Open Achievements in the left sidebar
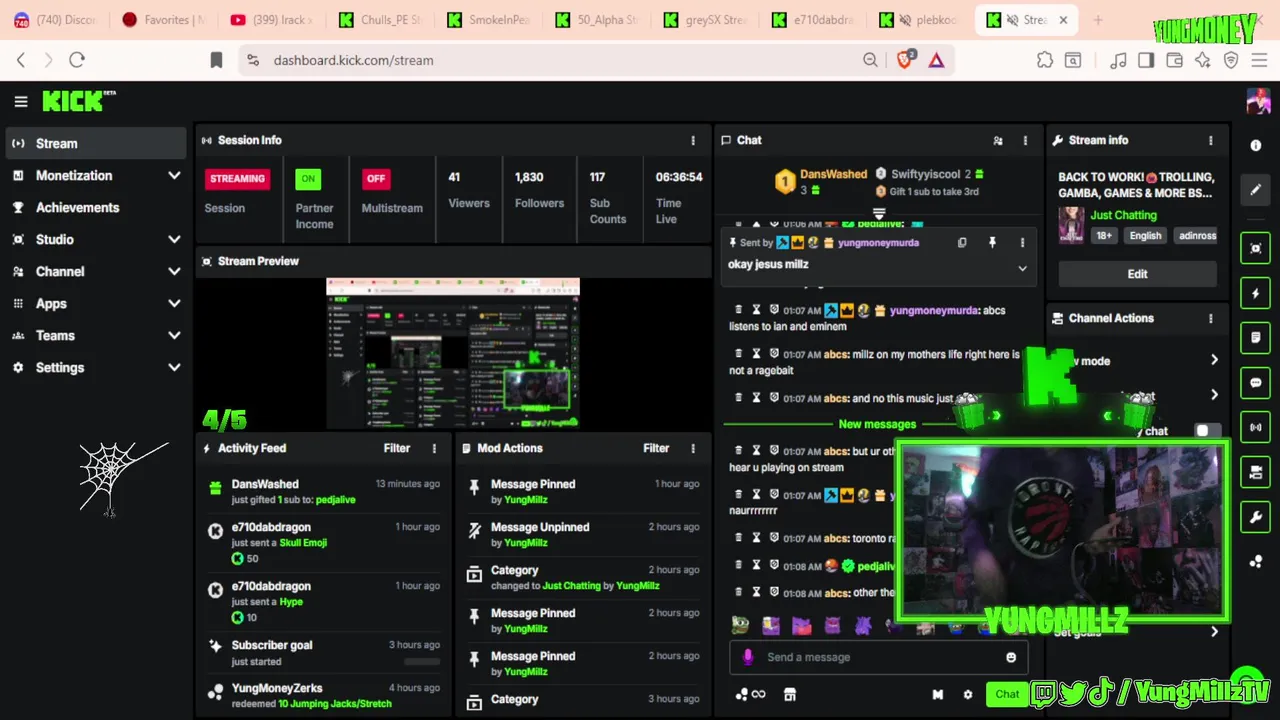This screenshot has height=720, width=1280. pos(95,208)
